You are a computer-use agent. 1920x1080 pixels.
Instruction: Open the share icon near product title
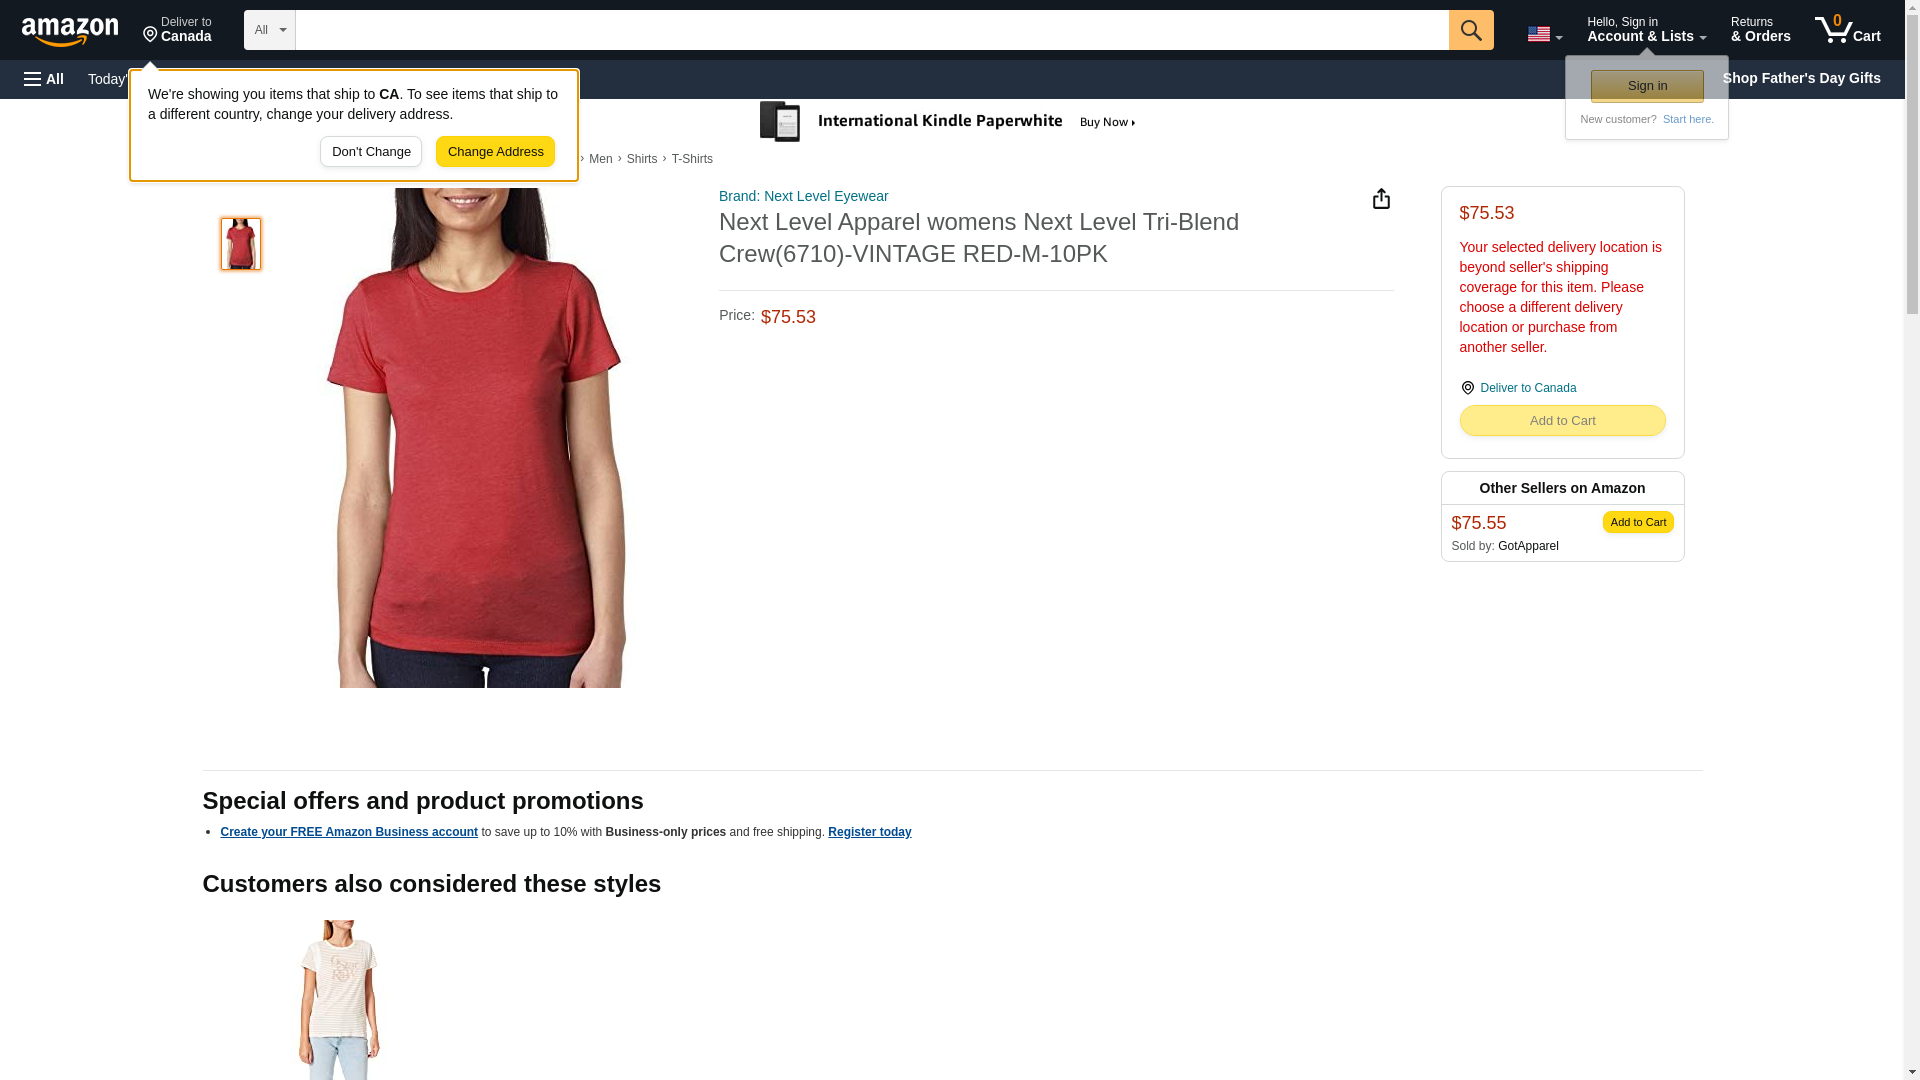click(x=1381, y=199)
